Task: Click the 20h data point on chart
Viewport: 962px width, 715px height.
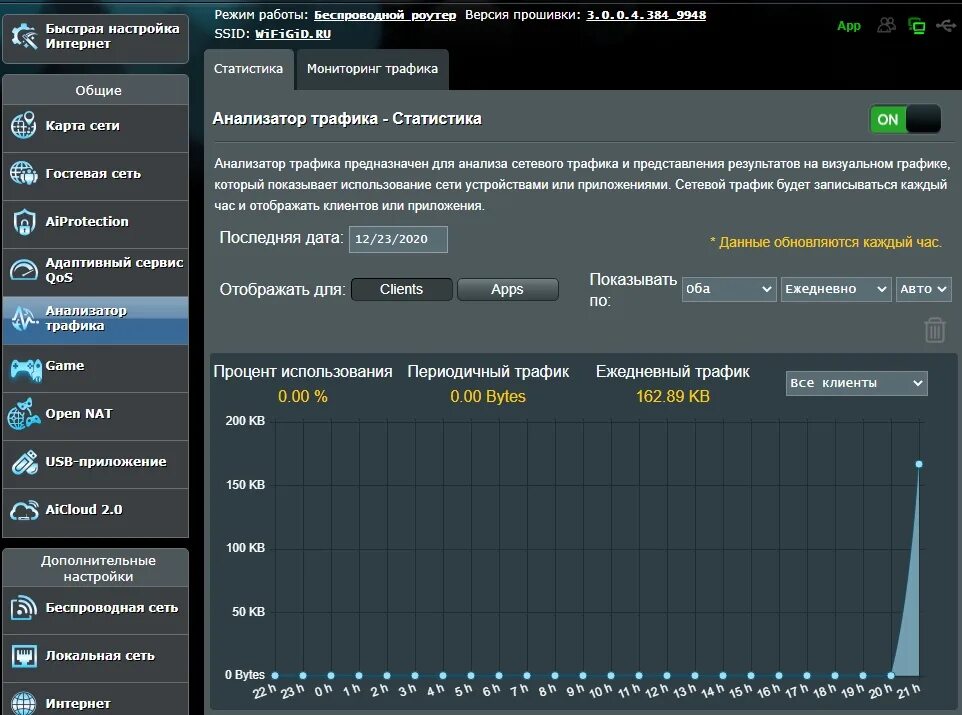Action: (x=891, y=675)
